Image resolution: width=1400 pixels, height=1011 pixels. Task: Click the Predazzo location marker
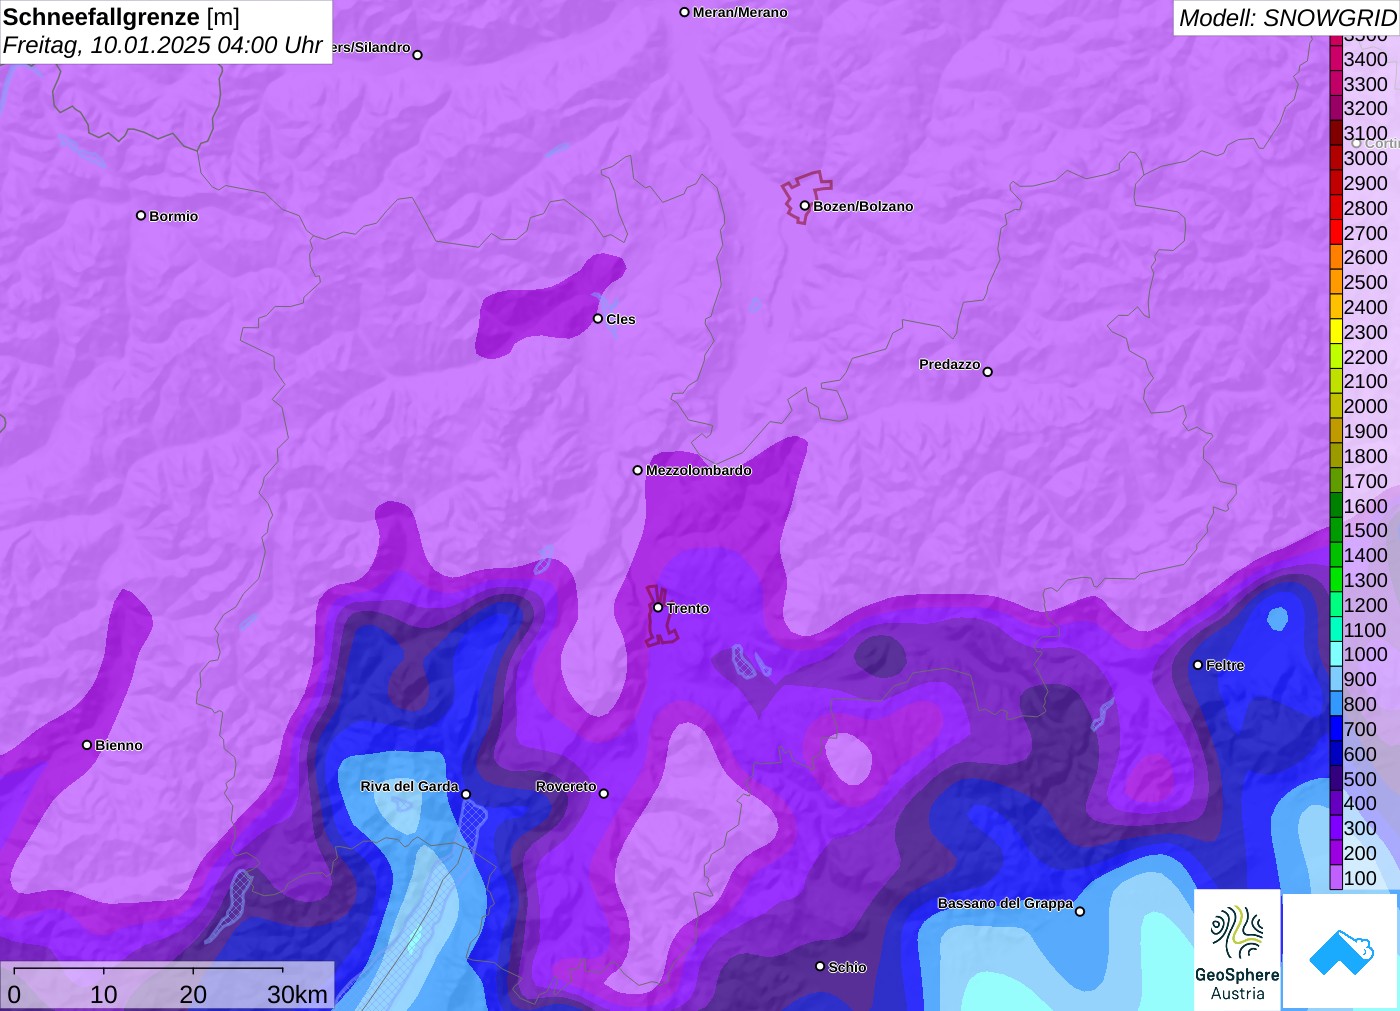(987, 372)
